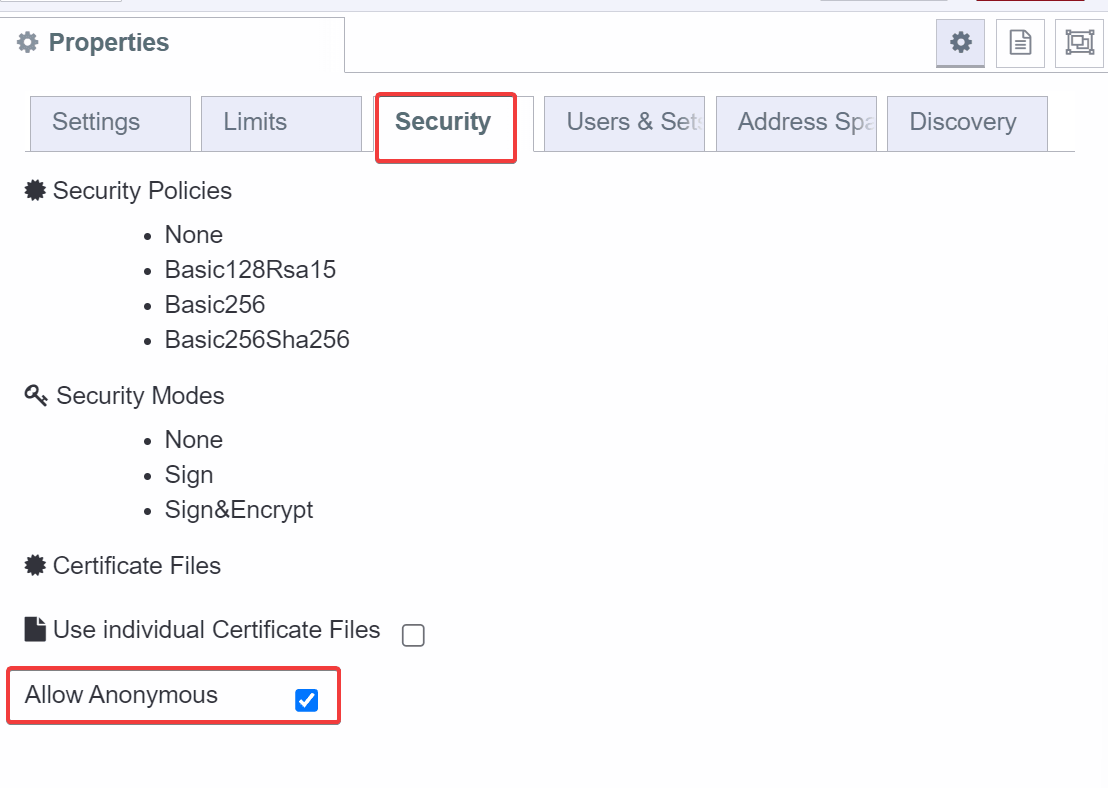Click the badge icon beside Certificate Files
1108x788 pixels.
[x=34, y=564]
